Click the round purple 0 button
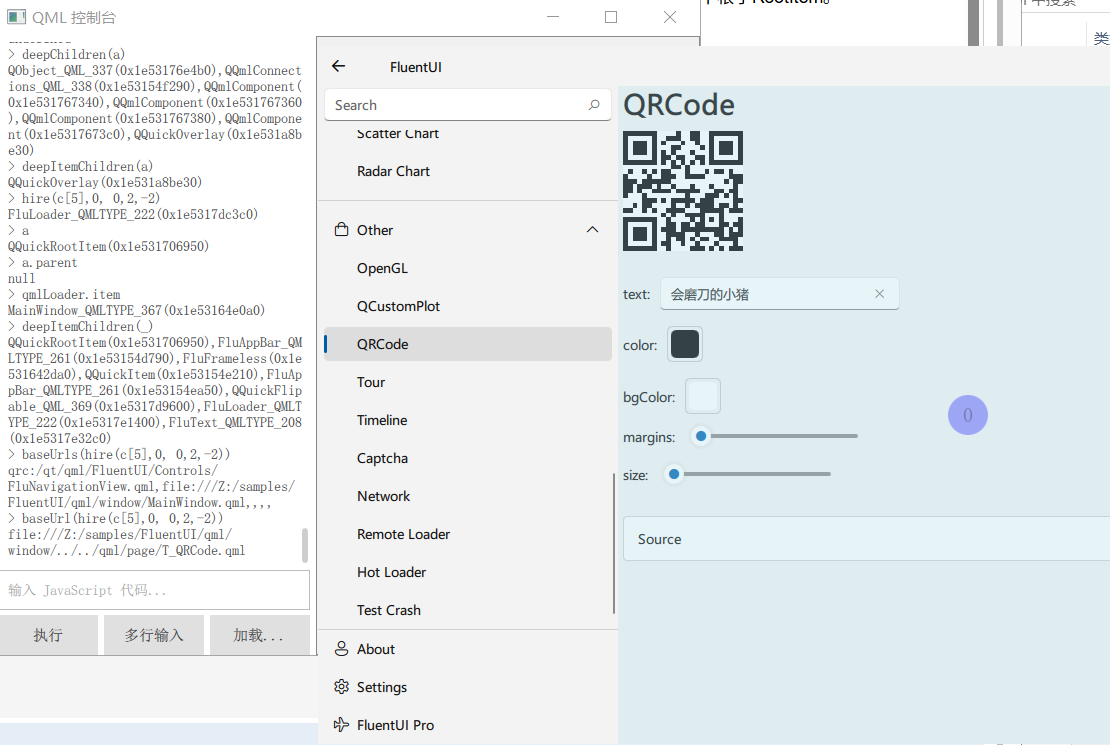Screen dimensions: 1110x745 [x=968, y=415]
